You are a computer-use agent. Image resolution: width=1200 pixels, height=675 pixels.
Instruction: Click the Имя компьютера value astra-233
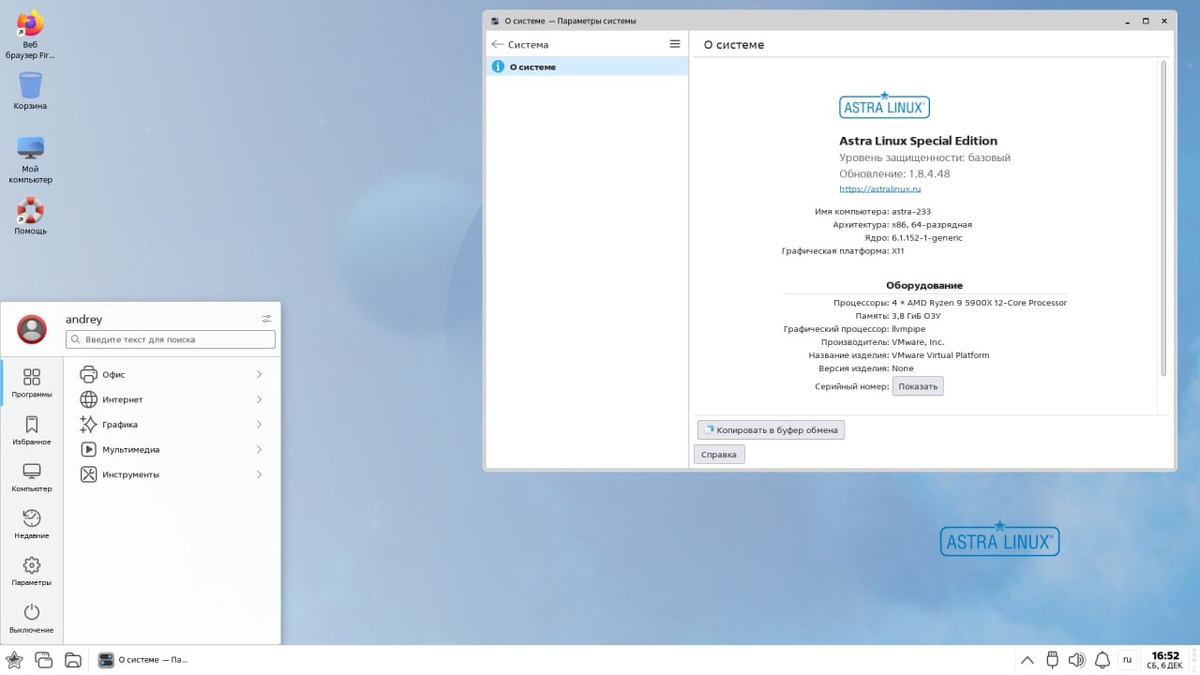click(911, 212)
